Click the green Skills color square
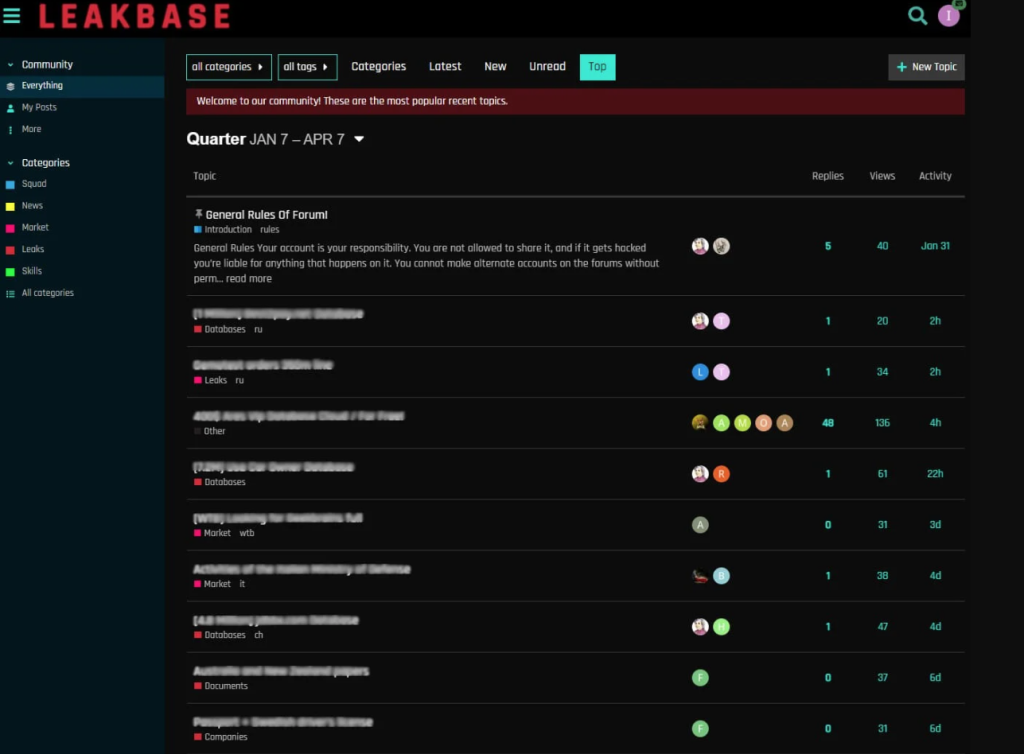 10,272
